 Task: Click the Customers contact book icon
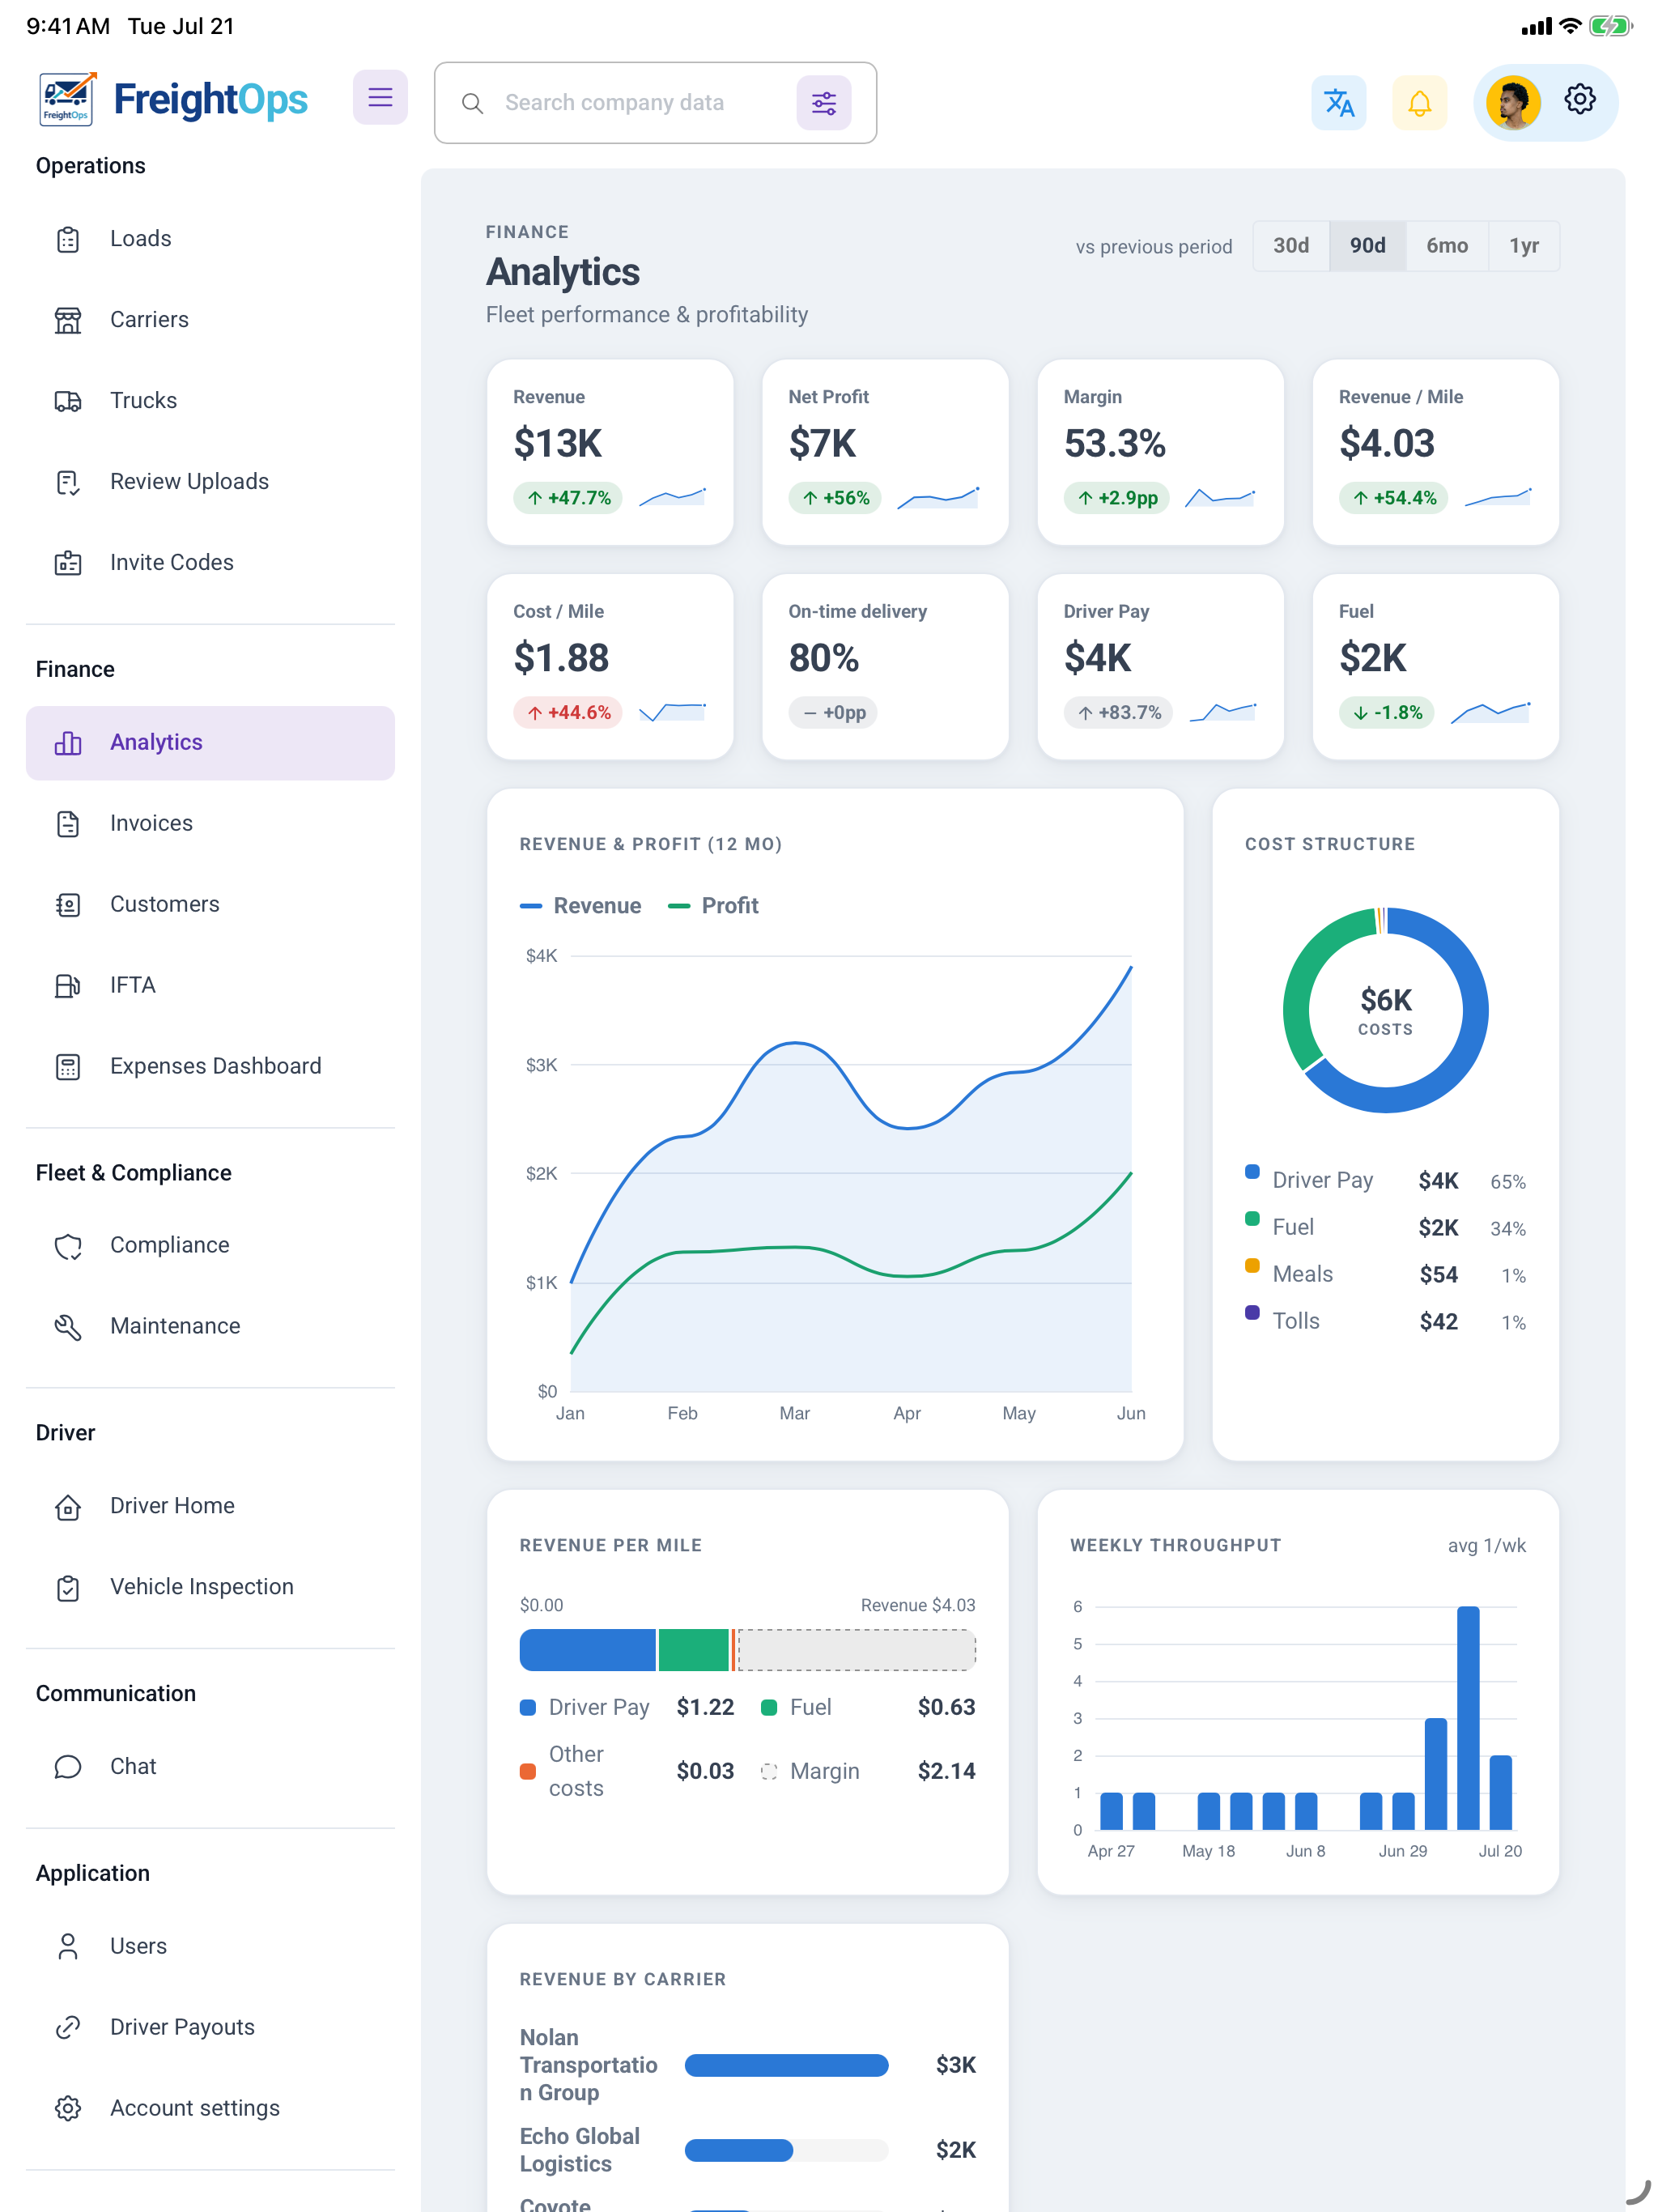[67, 905]
